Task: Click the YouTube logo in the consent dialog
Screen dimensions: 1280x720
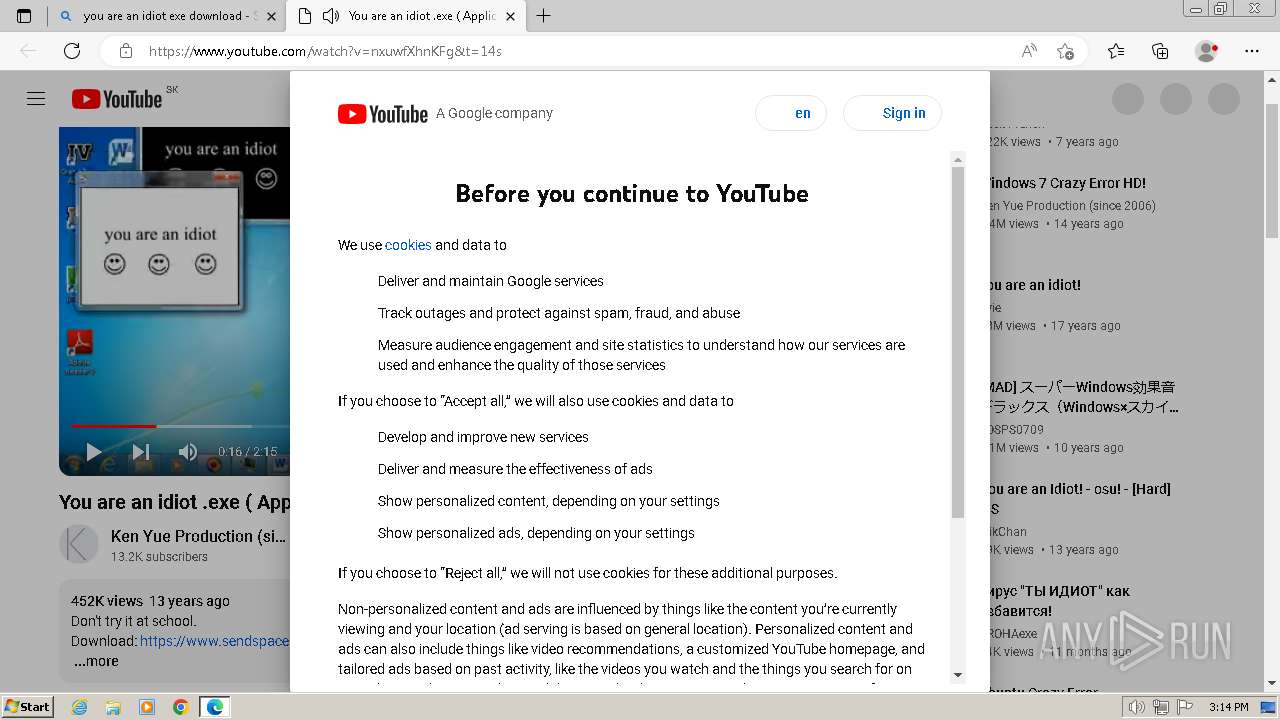Action: point(383,114)
